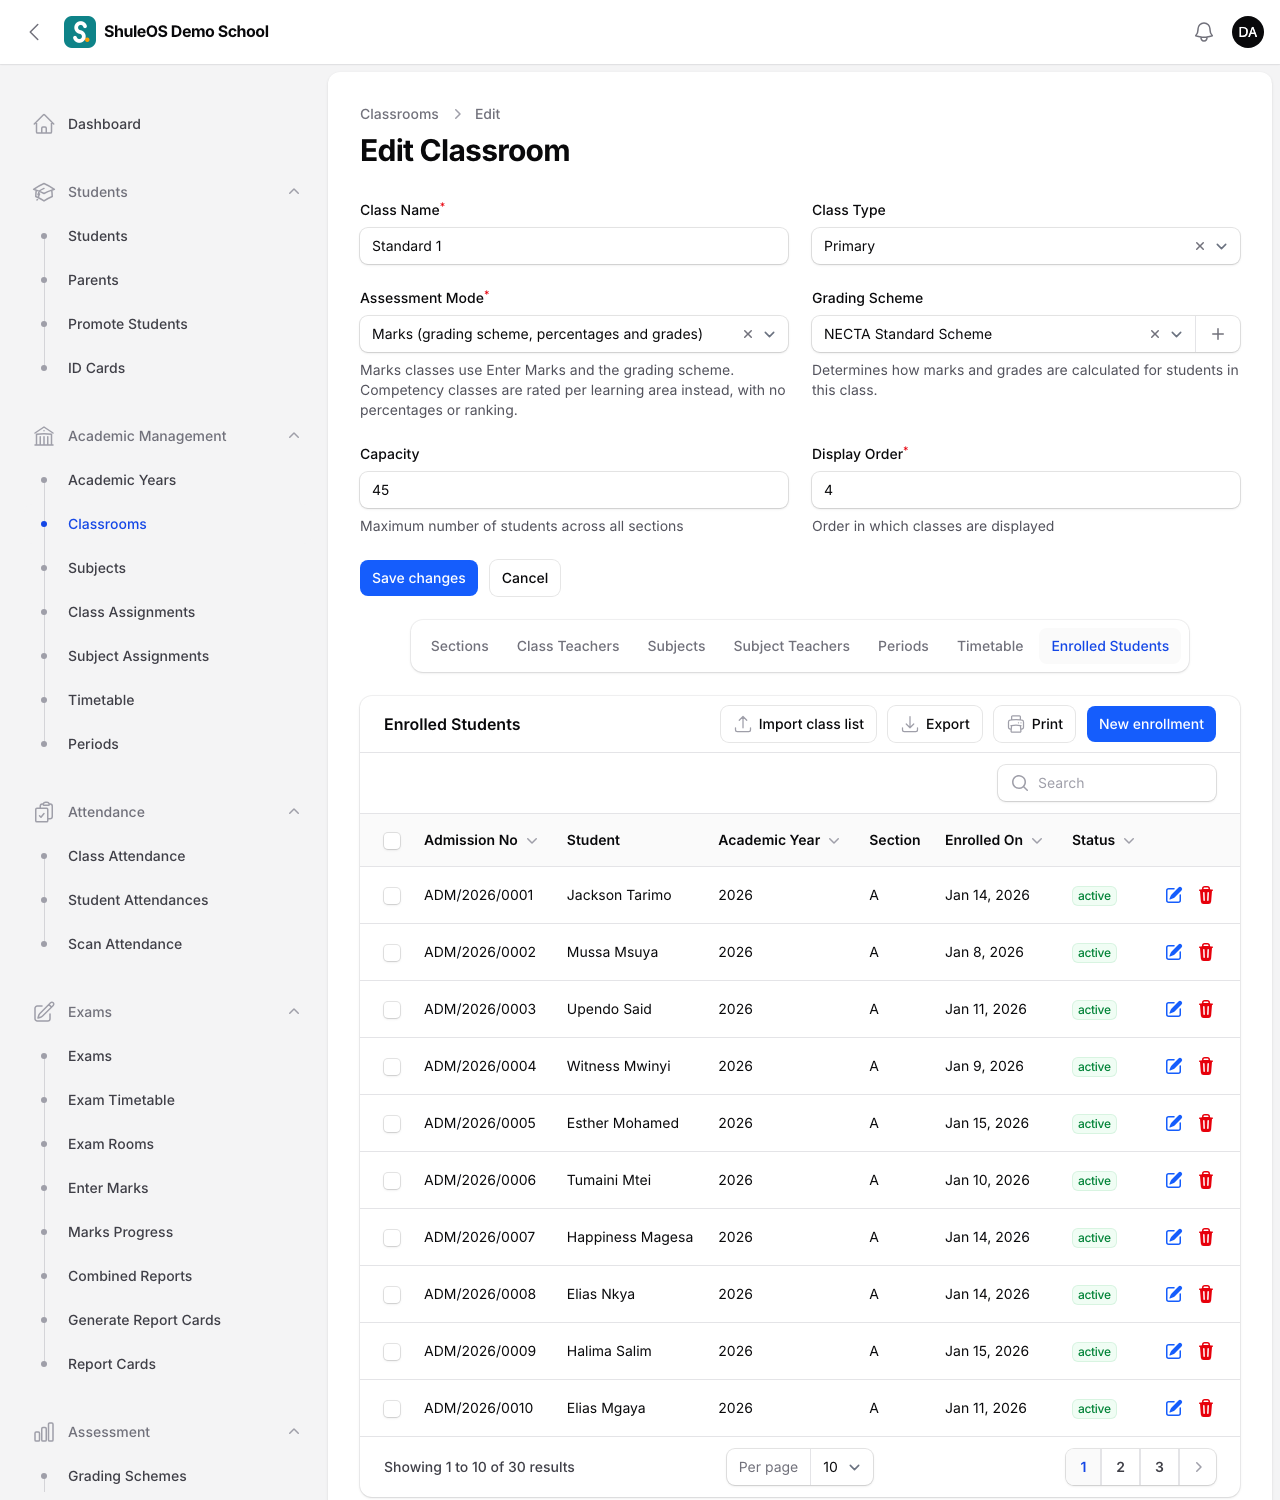Viewport: 1280px width, 1500px height.
Task: Open the Subject Teachers tab
Action: [792, 646]
